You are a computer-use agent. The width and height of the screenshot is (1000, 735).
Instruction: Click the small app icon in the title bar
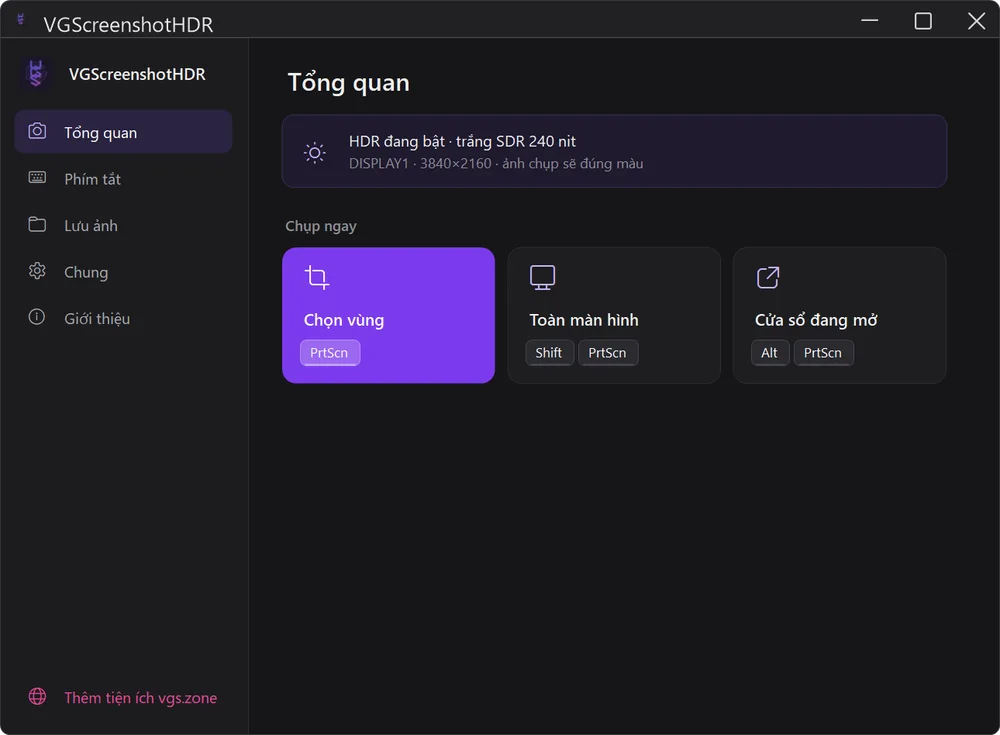tap(20, 19)
